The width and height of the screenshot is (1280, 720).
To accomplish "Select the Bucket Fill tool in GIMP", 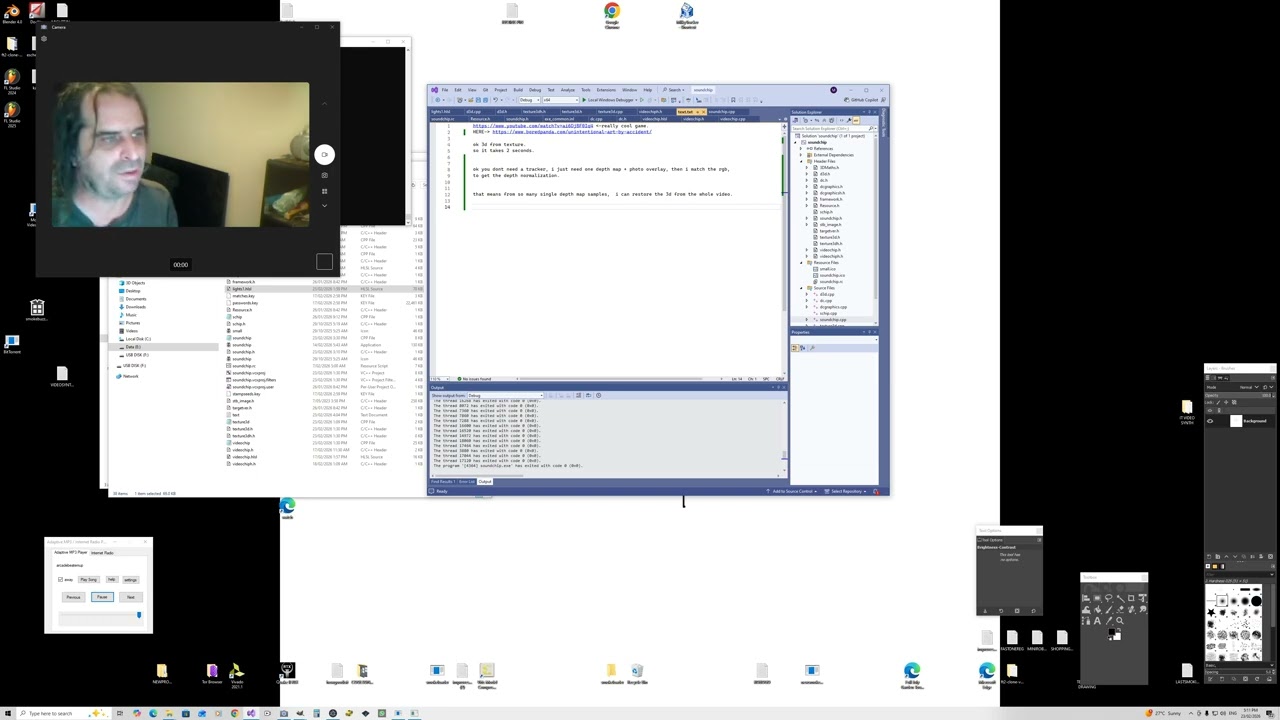I will (x=1097, y=610).
